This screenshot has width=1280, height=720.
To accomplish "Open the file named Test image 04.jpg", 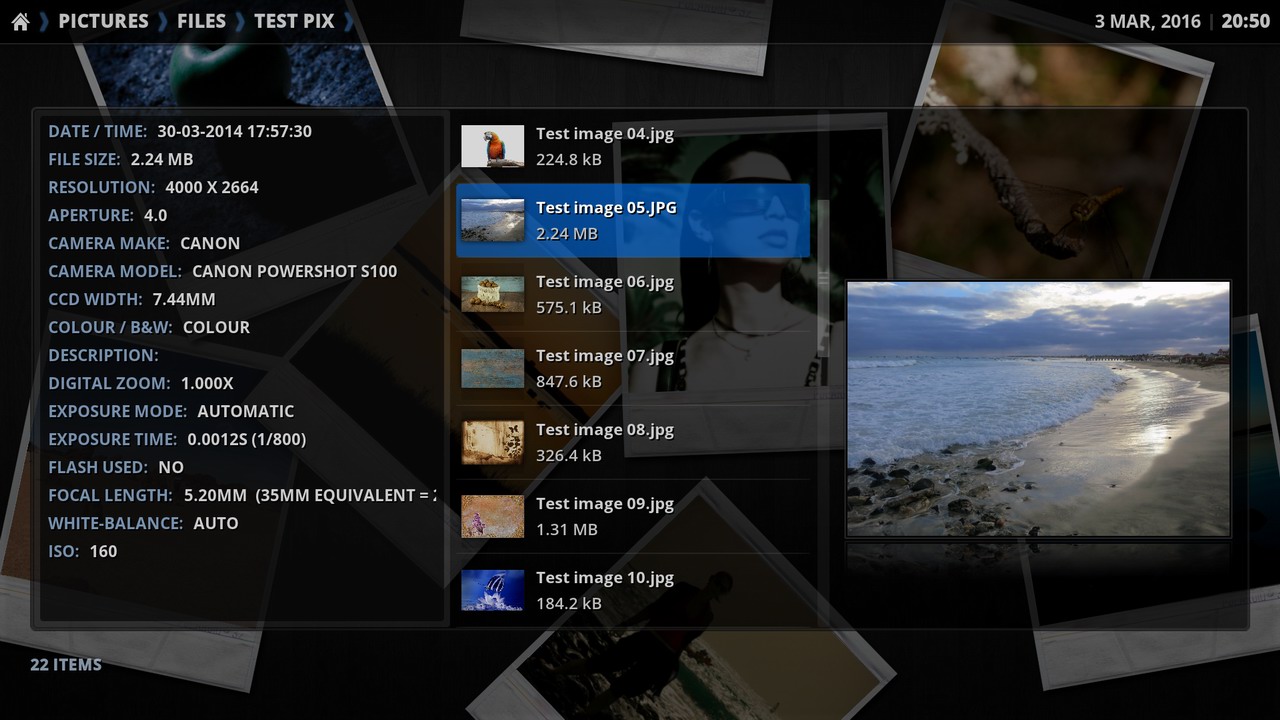I will point(604,134).
